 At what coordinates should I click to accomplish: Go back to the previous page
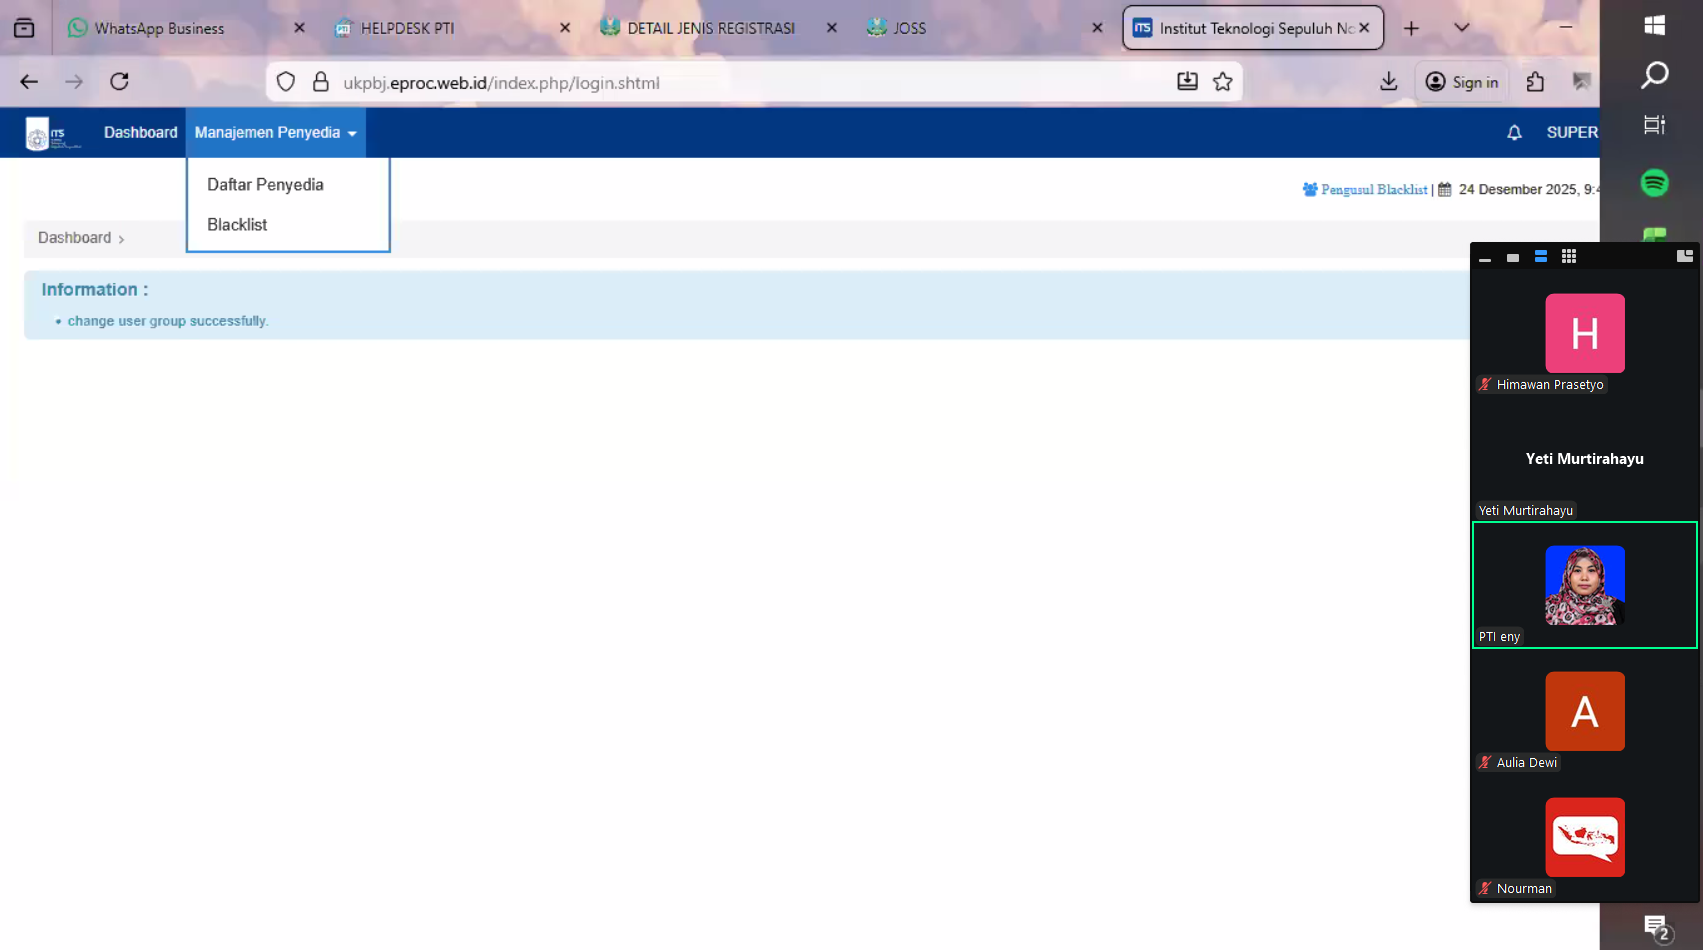pos(29,82)
